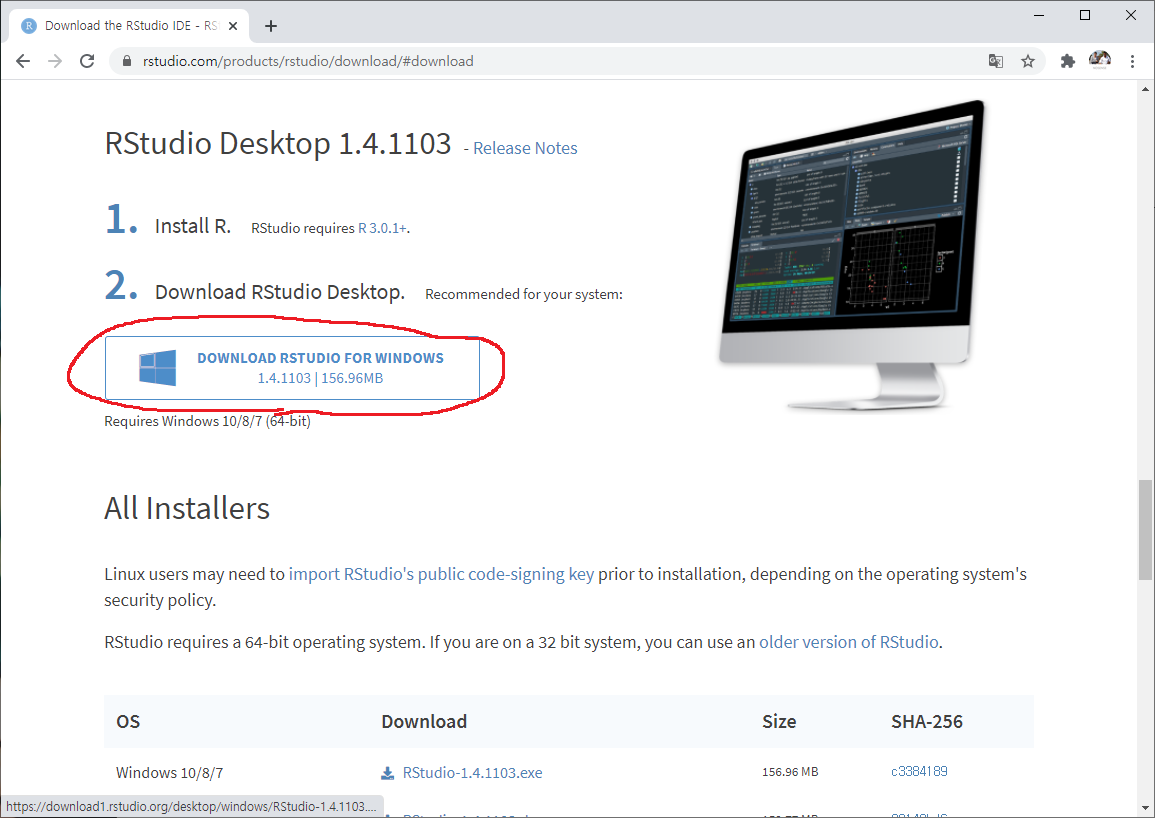Open a new browser tab
The height and width of the screenshot is (818, 1155).
[x=271, y=26]
